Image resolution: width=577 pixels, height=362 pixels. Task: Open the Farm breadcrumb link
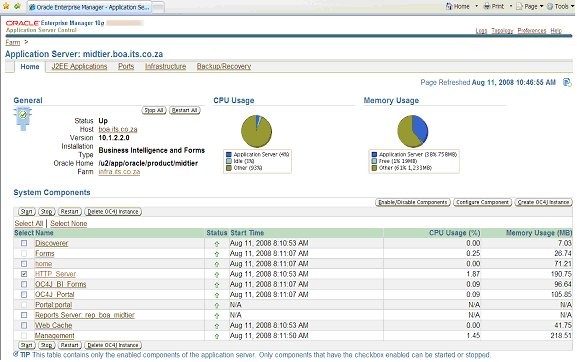13,43
